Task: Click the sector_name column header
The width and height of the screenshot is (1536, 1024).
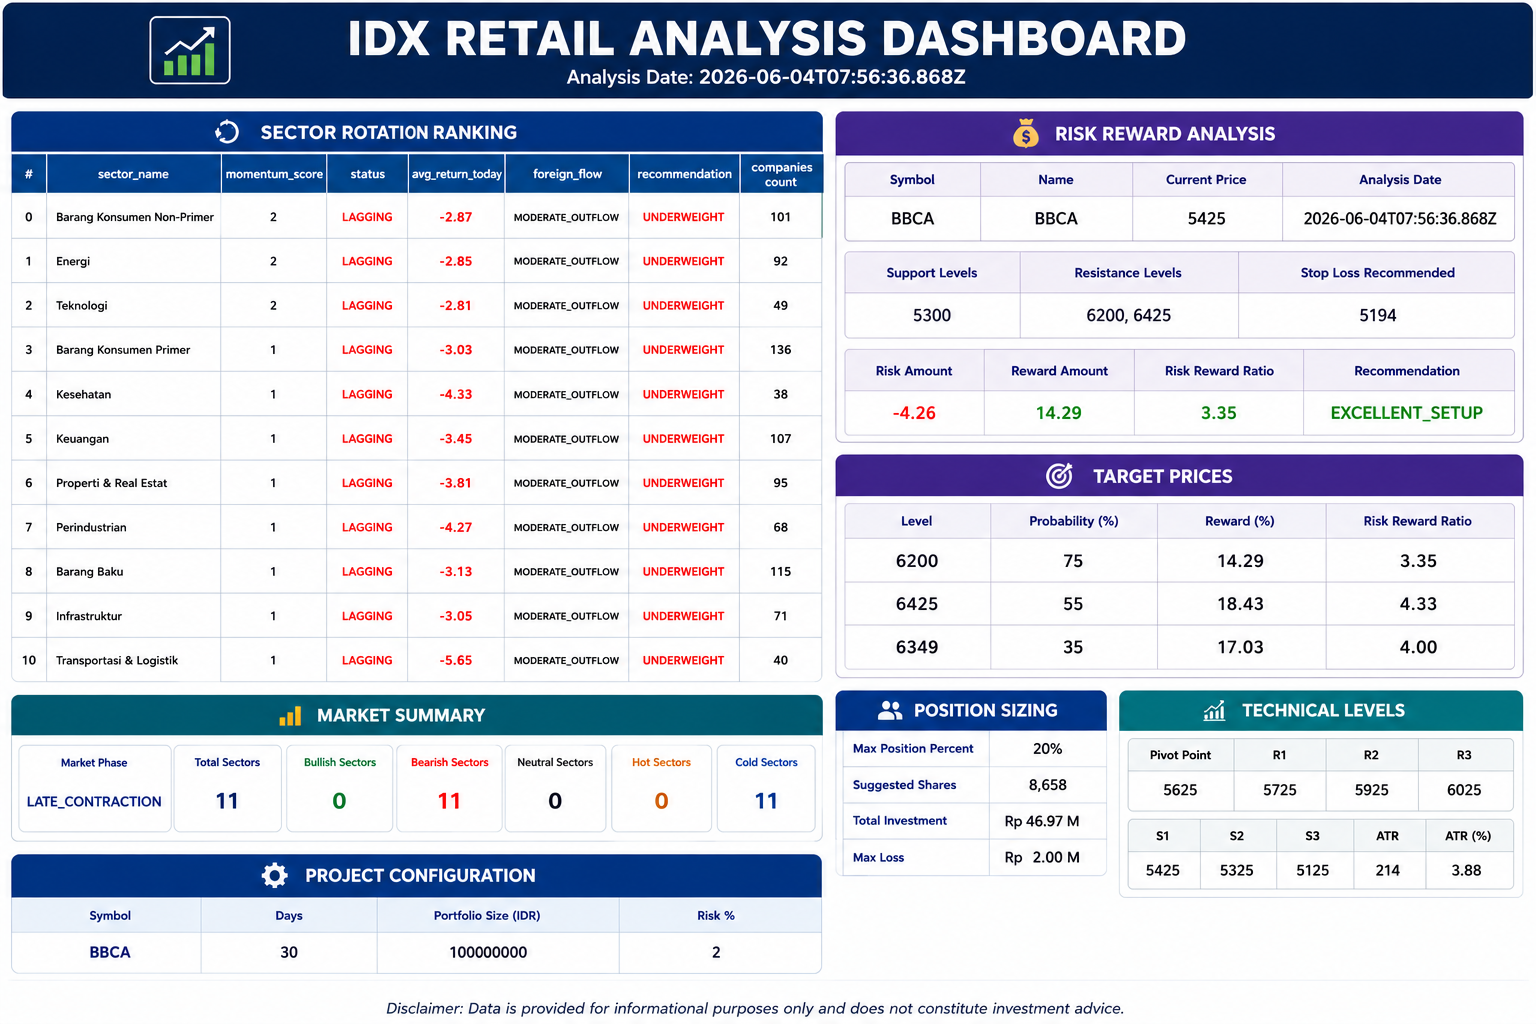Action: tap(133, 174)
